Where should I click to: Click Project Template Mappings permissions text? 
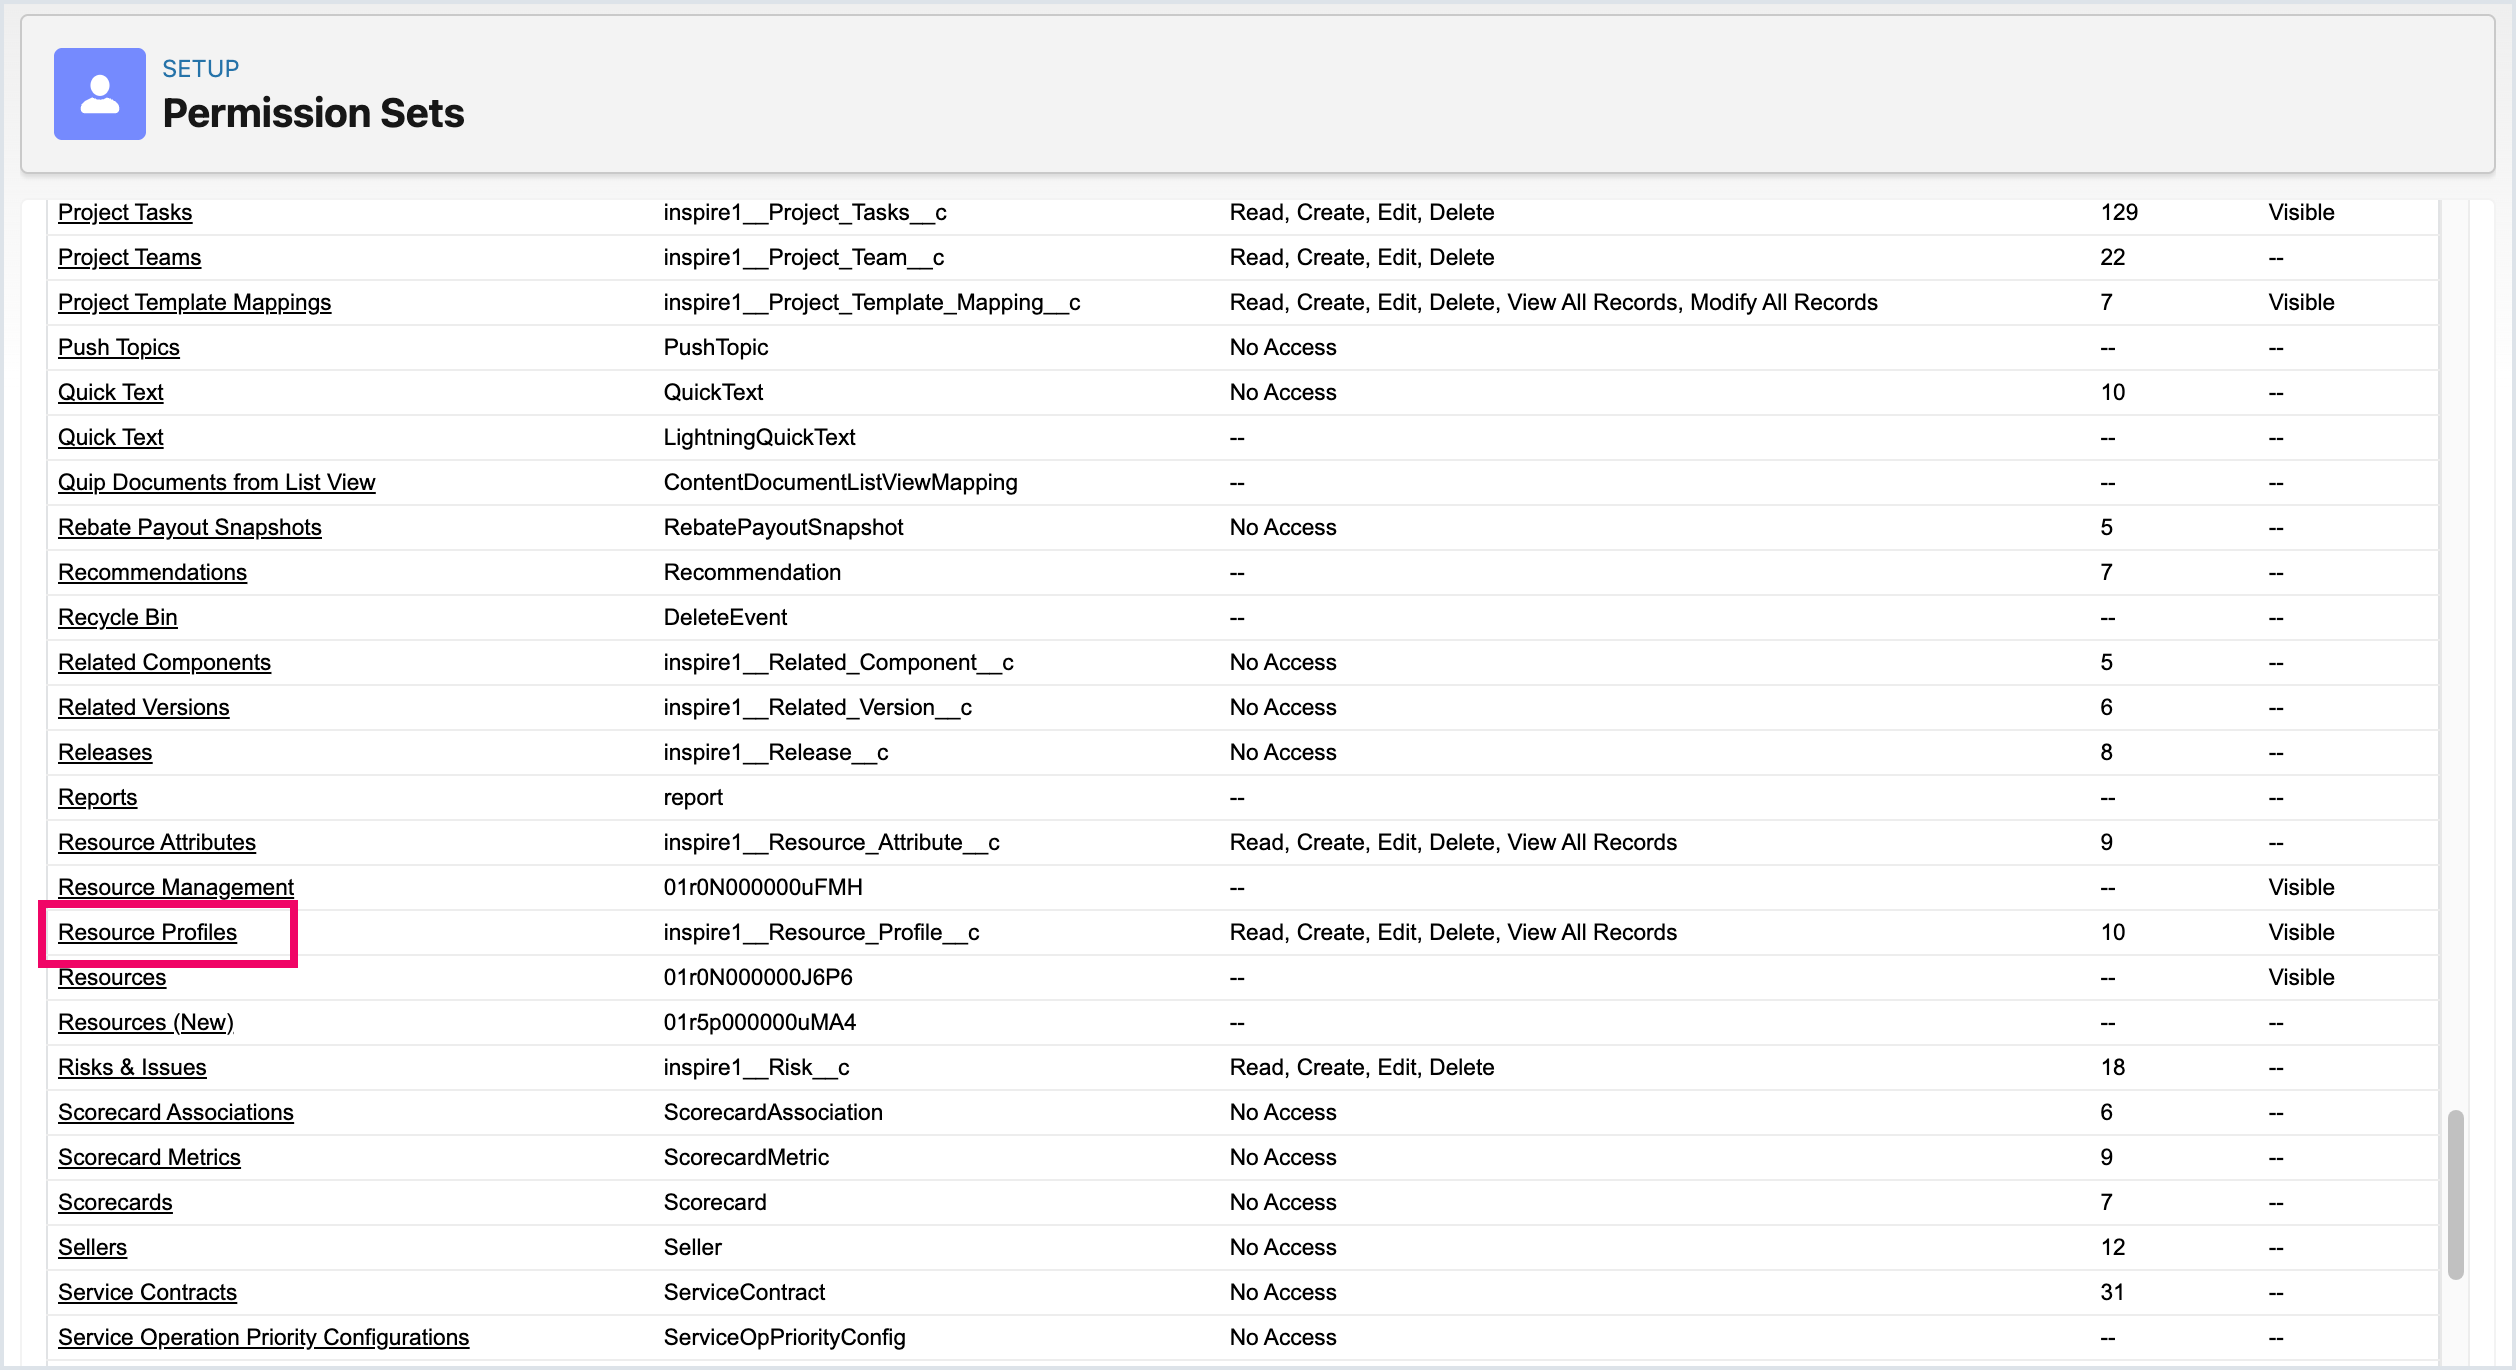tap(1553, 302)
